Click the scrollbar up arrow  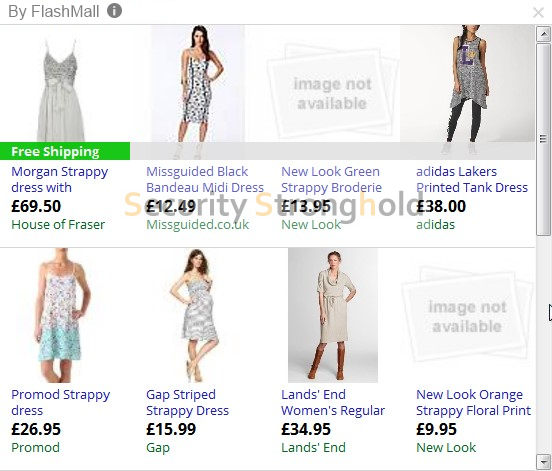pos(544,34)
